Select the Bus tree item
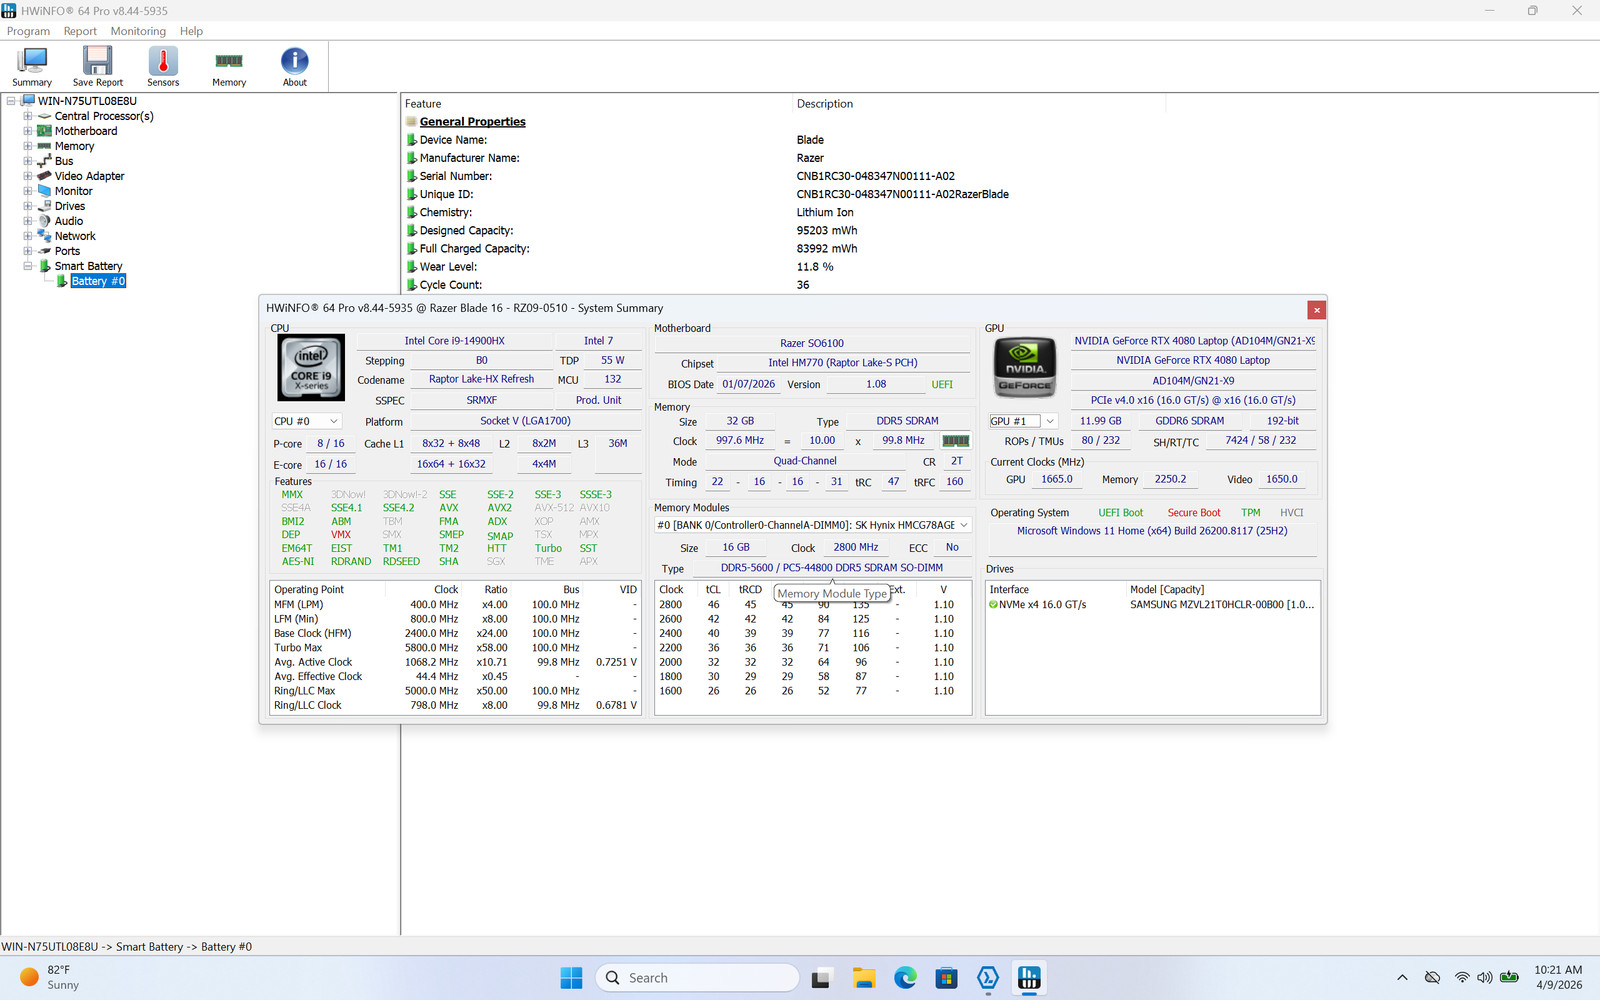Screen dimensions: 1600x1000 64,161
